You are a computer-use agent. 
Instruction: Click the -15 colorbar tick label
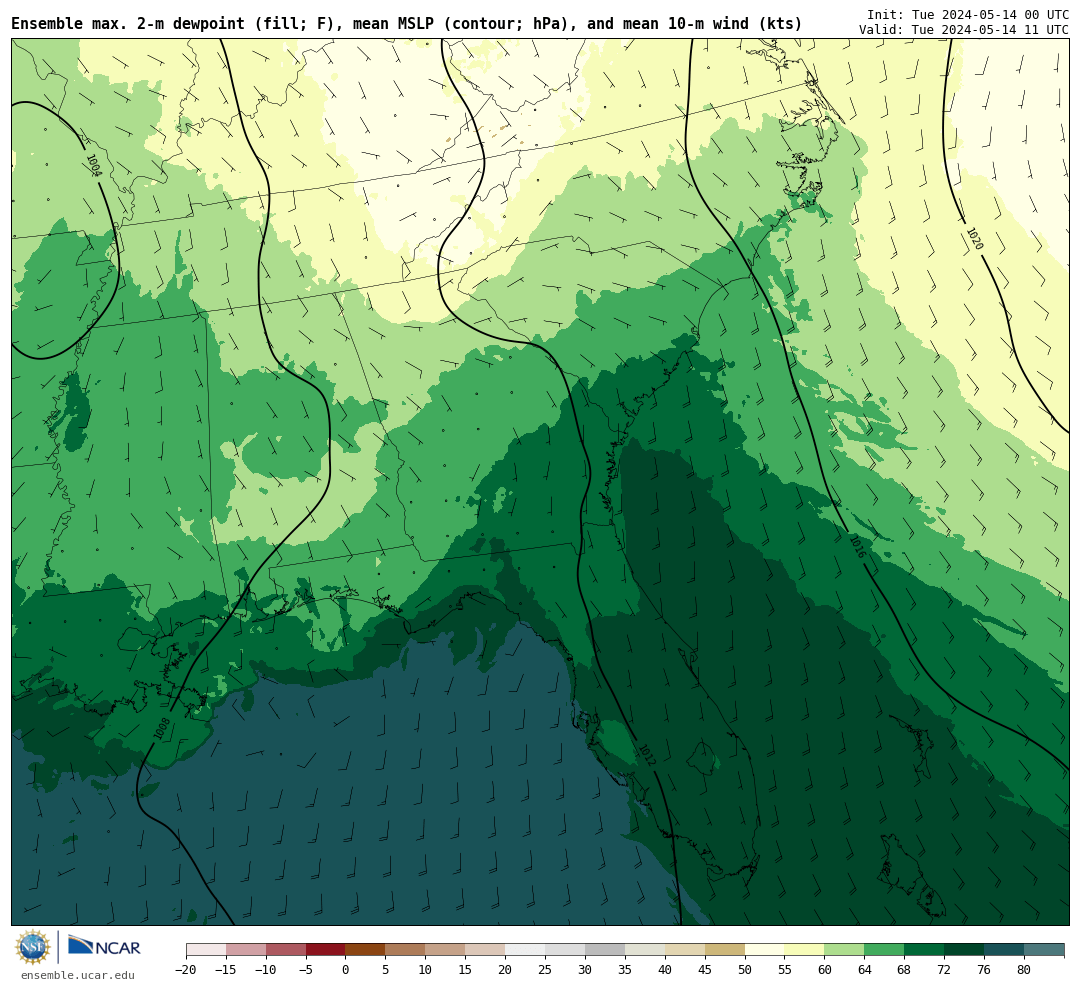226,970
